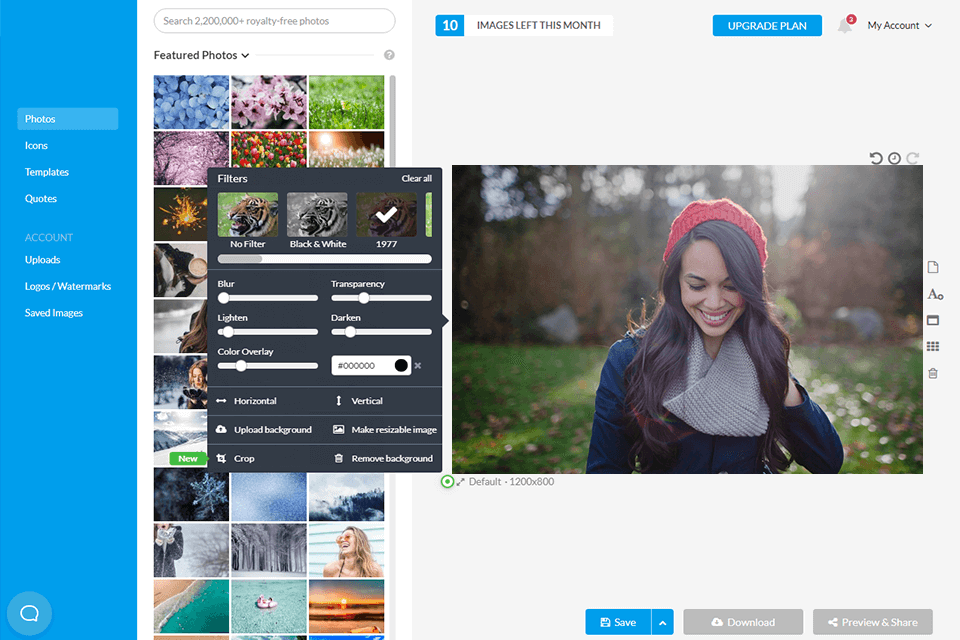The height and width of the screenshot is (640, 960).
Task: Click the photo search field
Action: point(274,21)
